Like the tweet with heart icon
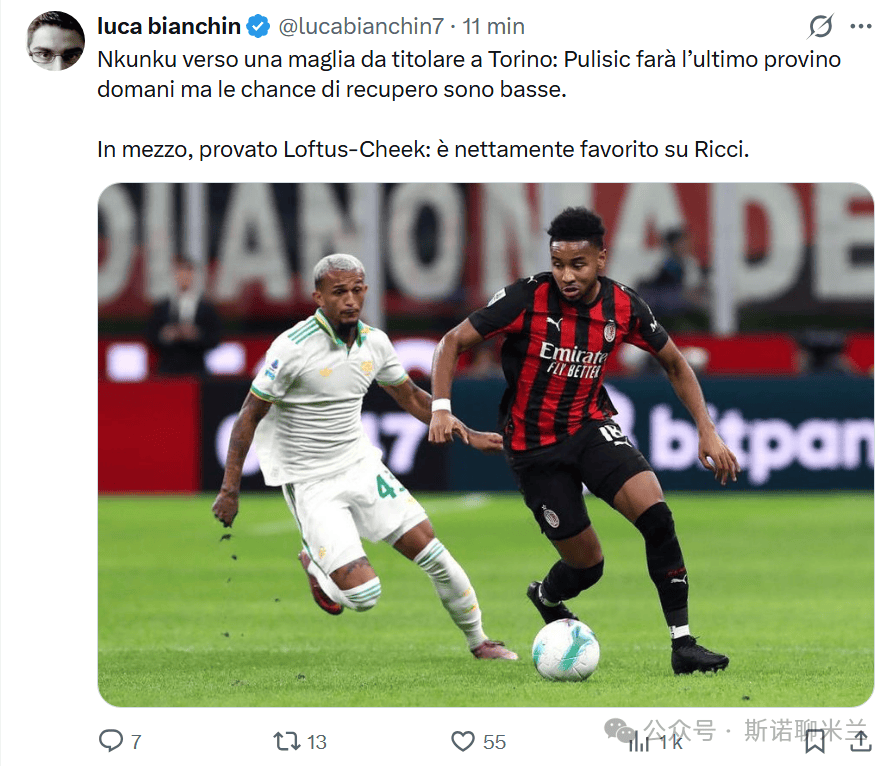 click(x=463, y=741)
